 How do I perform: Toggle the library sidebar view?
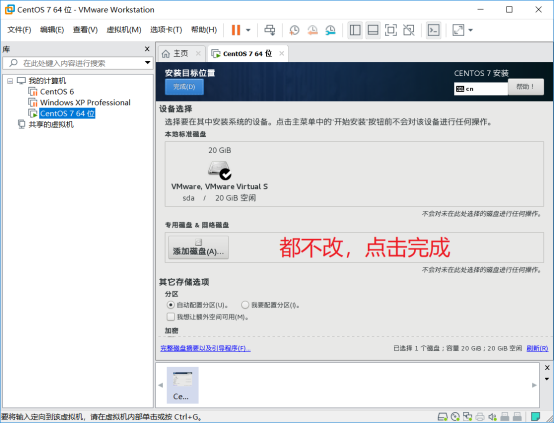point(355,30)
